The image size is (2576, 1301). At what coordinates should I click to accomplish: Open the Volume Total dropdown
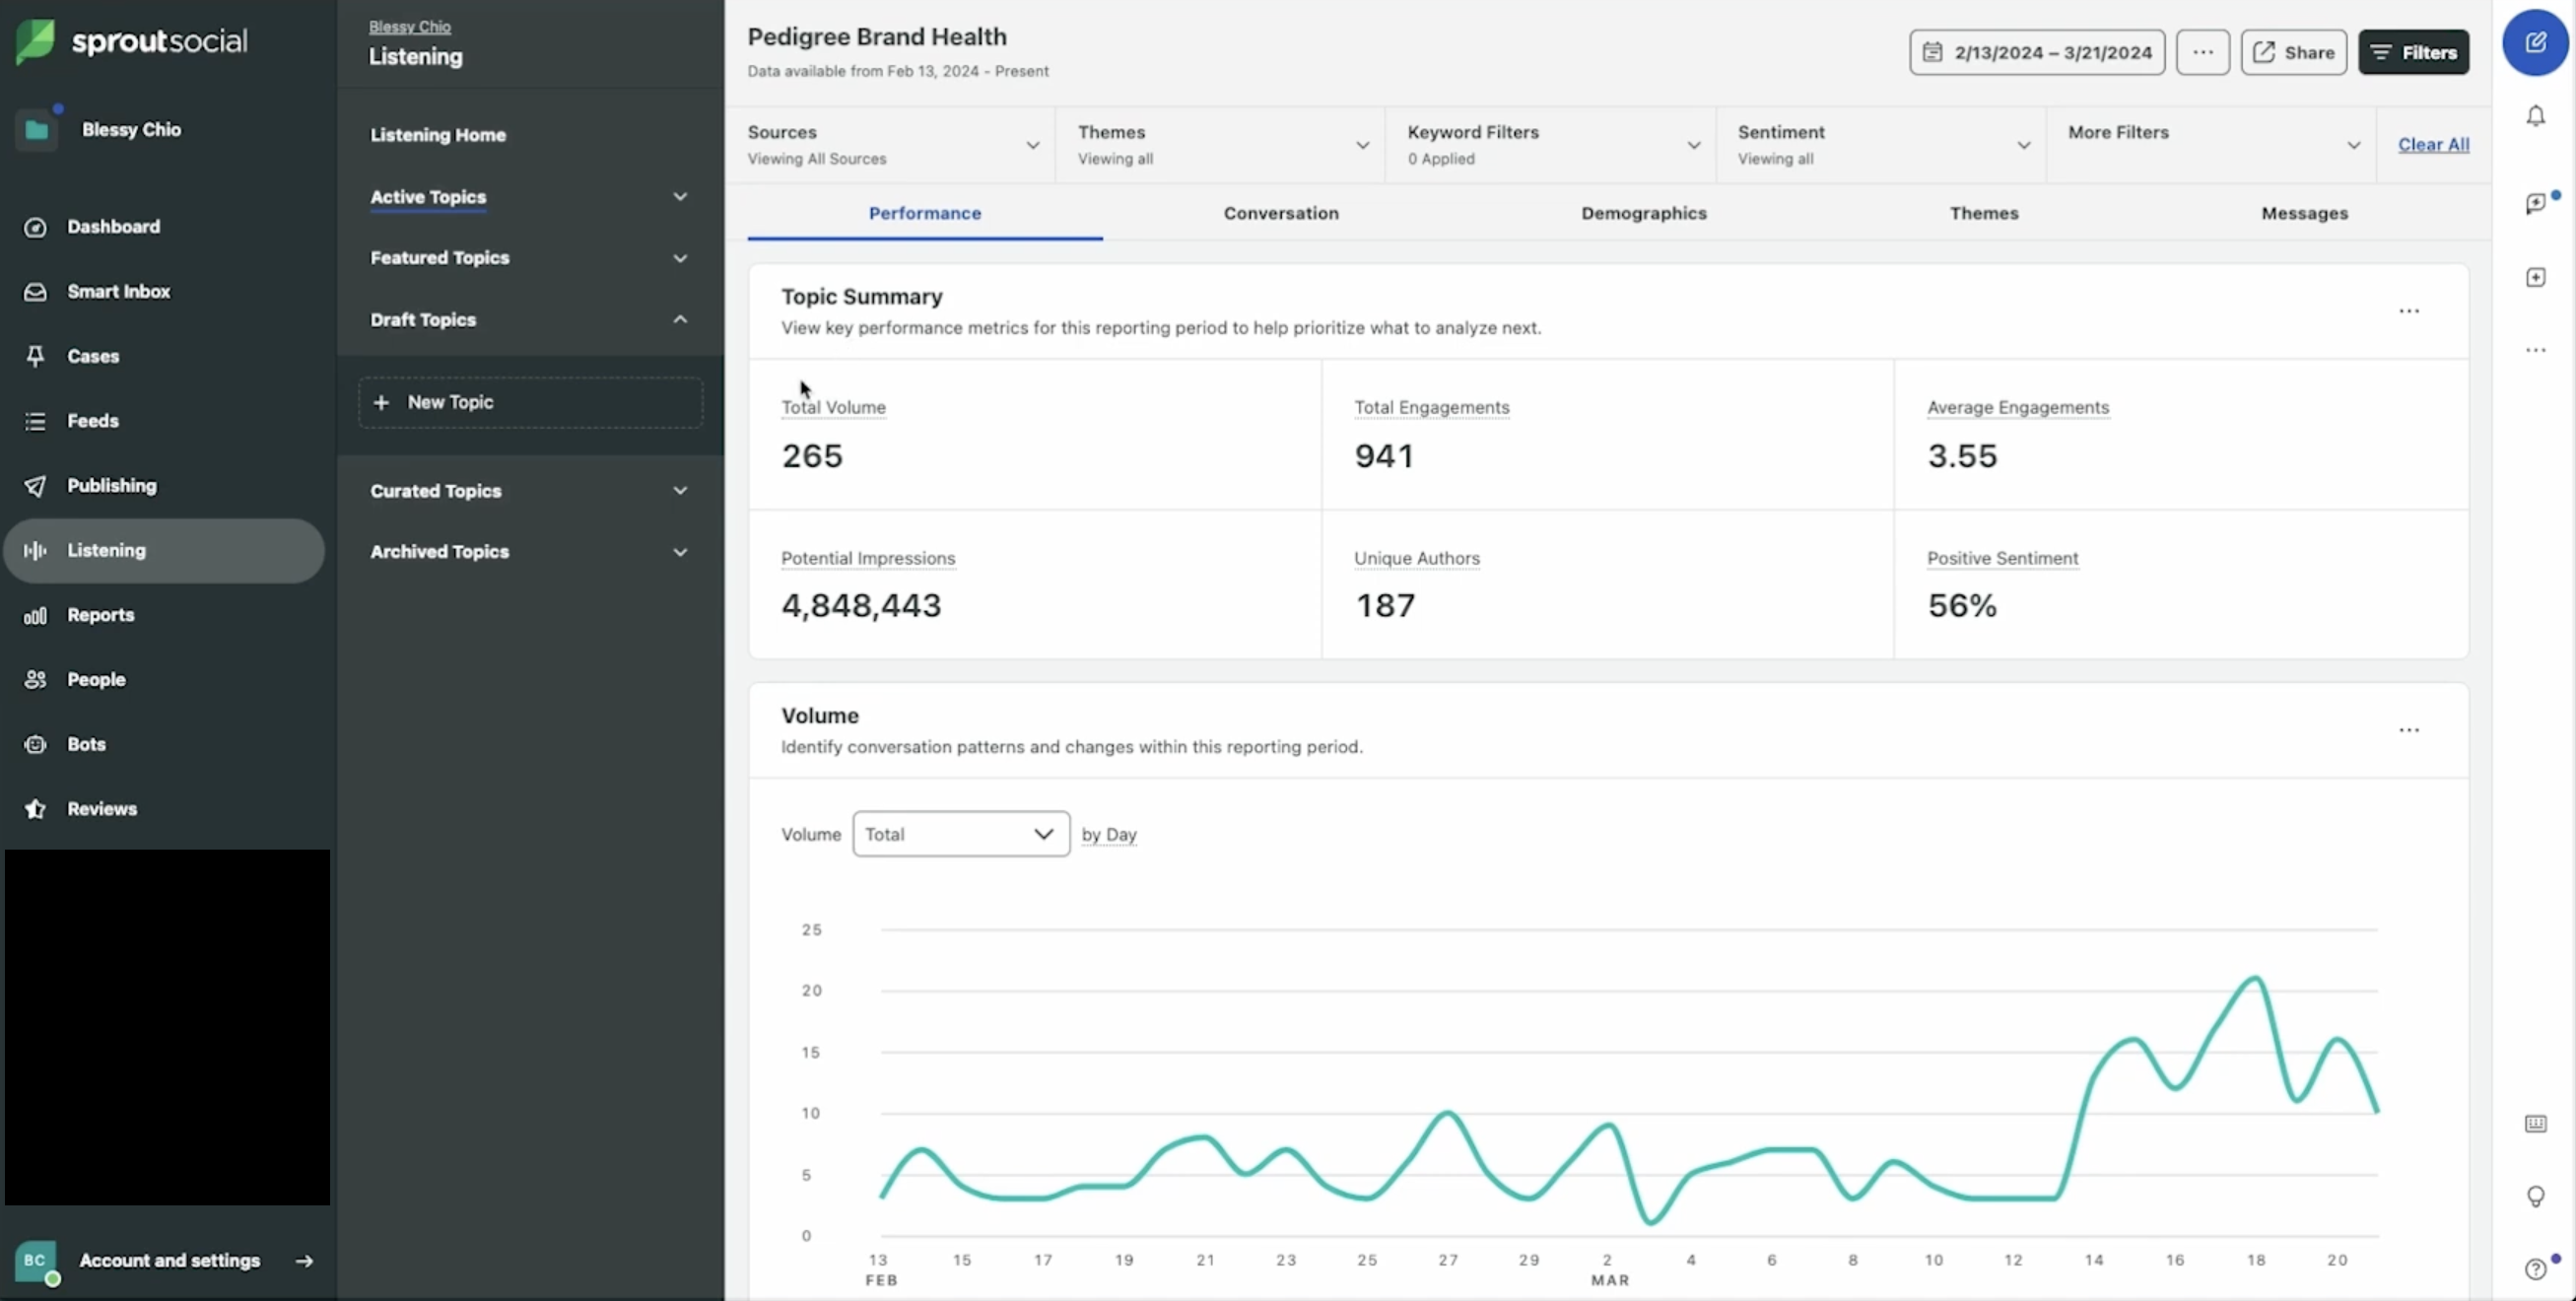[x=961, y=834]
